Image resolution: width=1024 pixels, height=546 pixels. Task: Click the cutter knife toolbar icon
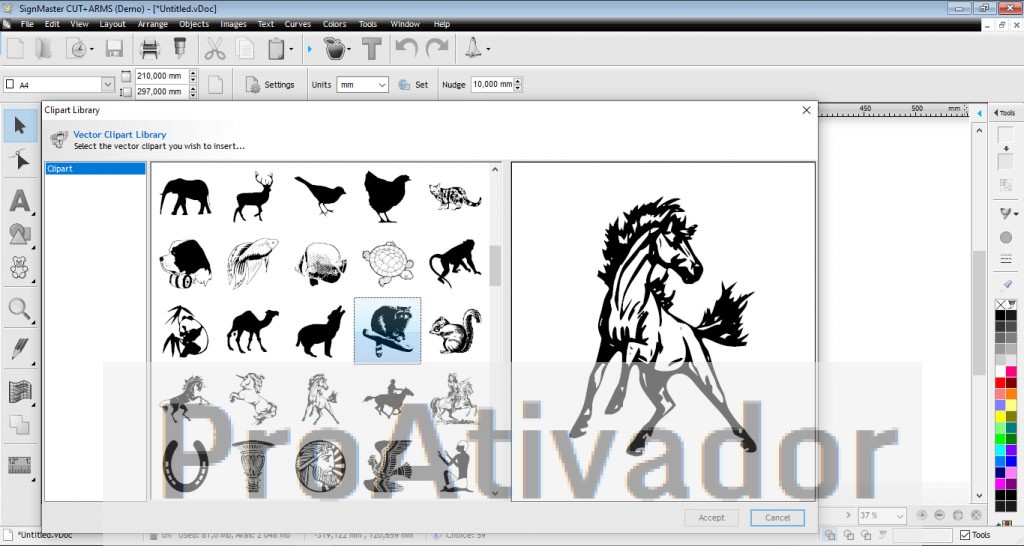(x=179, y=49)
